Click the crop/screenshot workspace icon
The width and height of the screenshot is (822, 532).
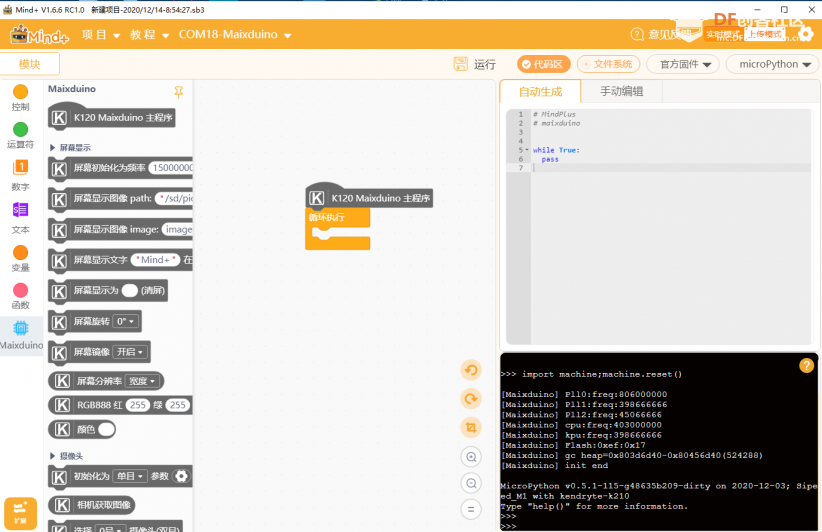471,427
